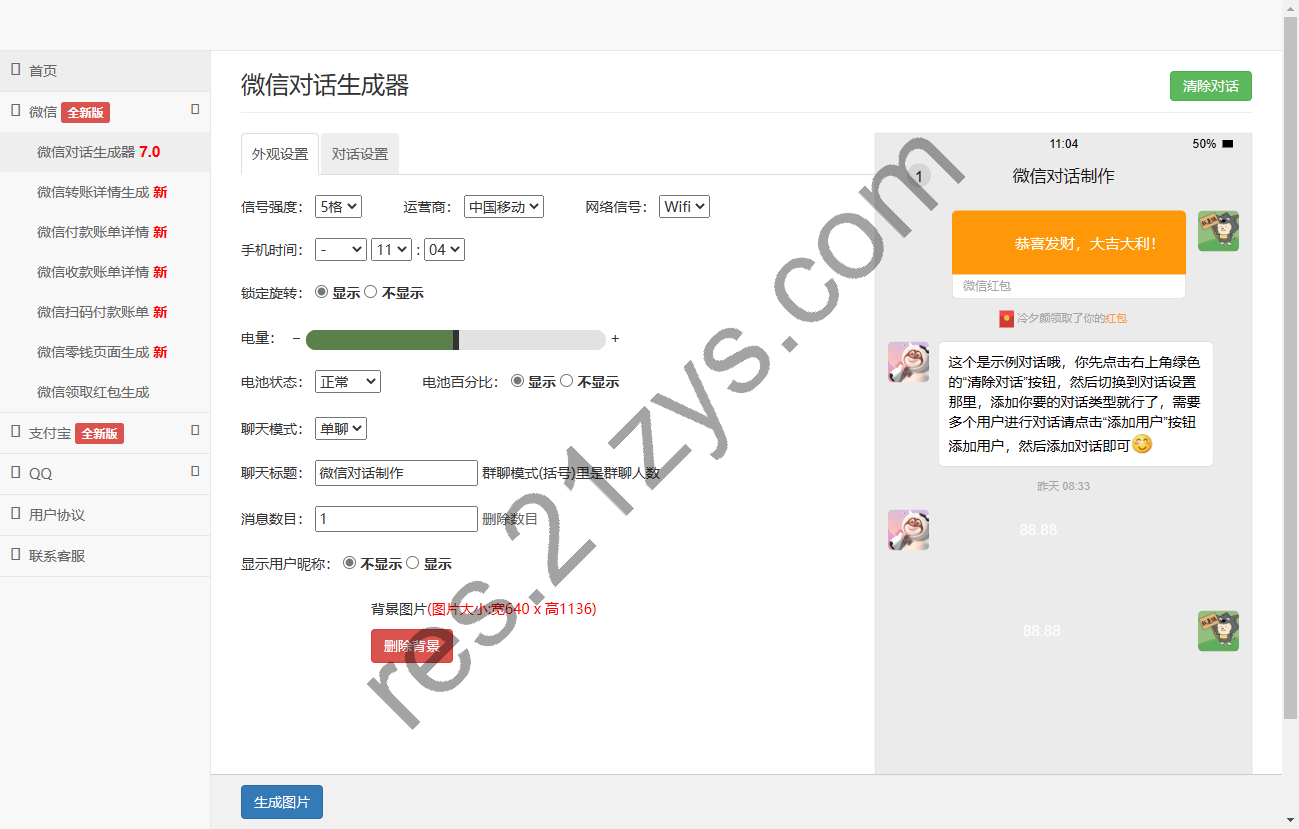Screen dimensions: 1299x829
Task: Click avatar next to orange red packet
Action: pyautogui.click(x=1218, y=231)
